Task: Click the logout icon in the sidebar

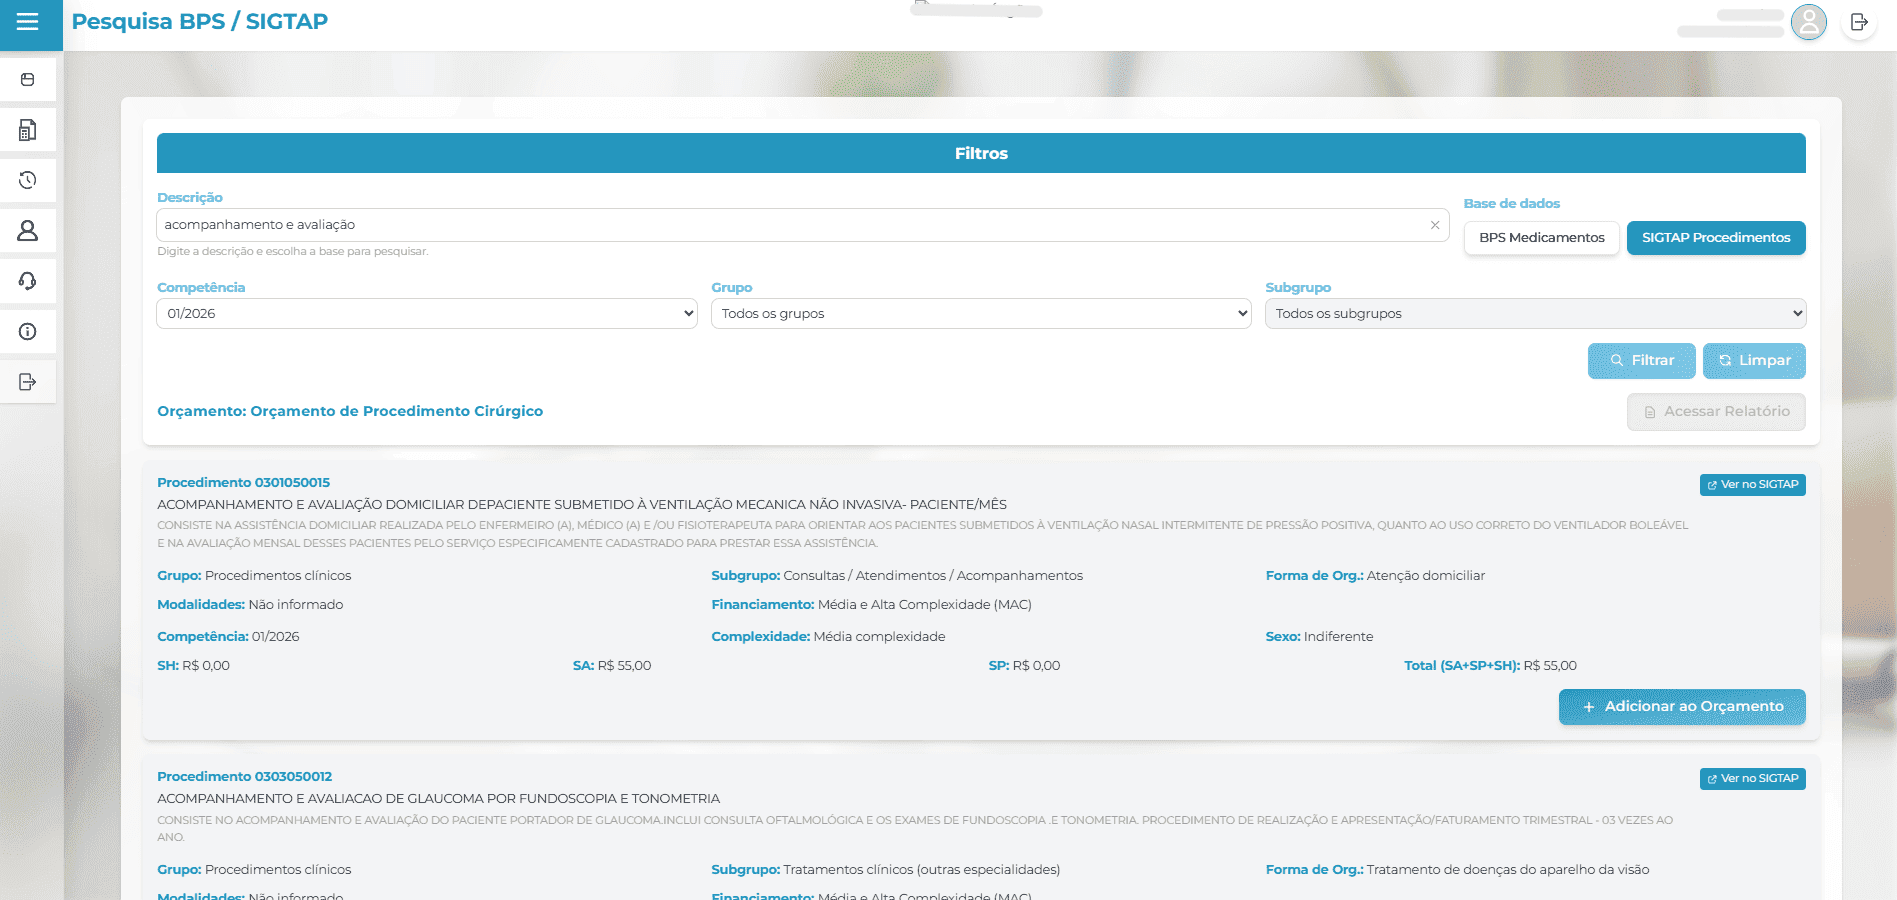Action: (x=28, y=382)
